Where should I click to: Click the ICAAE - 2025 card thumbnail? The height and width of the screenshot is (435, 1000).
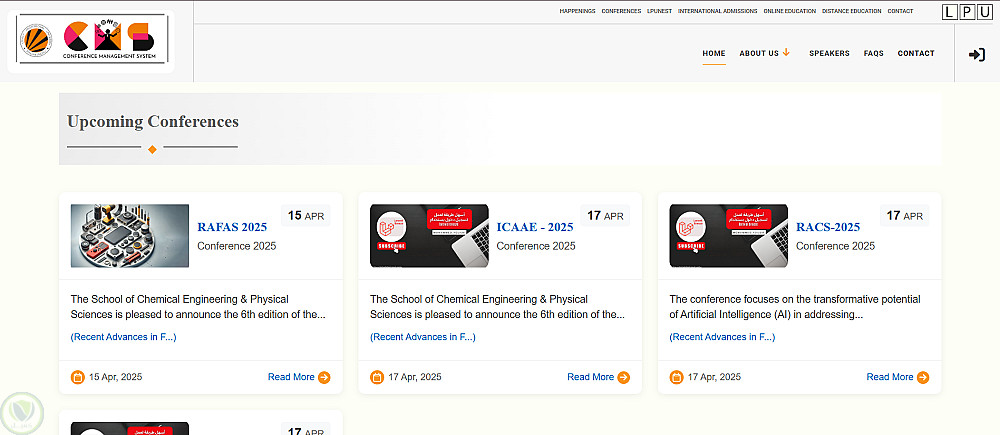click(429, 235)
